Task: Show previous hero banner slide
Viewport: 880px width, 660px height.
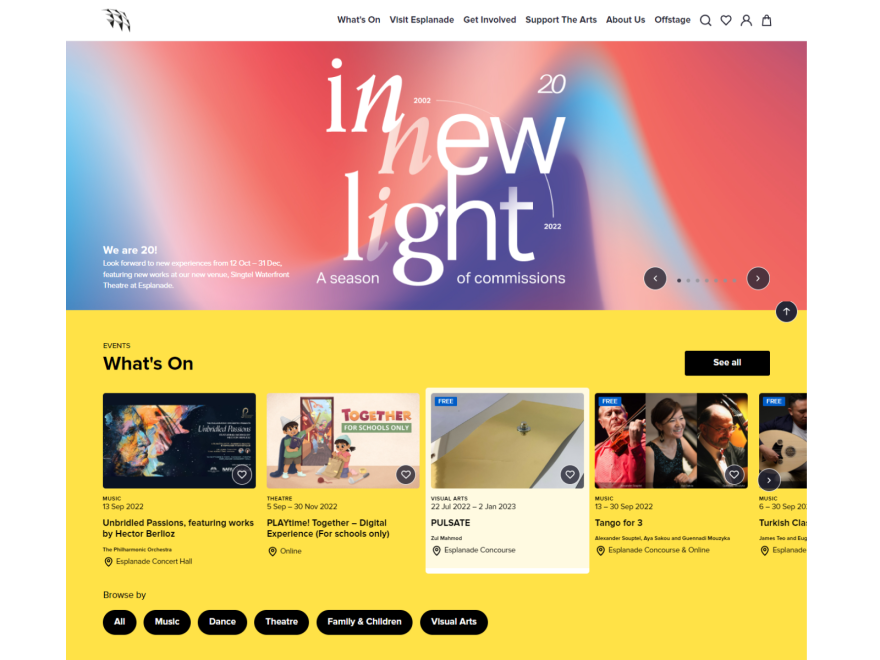Action: (655, 278)
